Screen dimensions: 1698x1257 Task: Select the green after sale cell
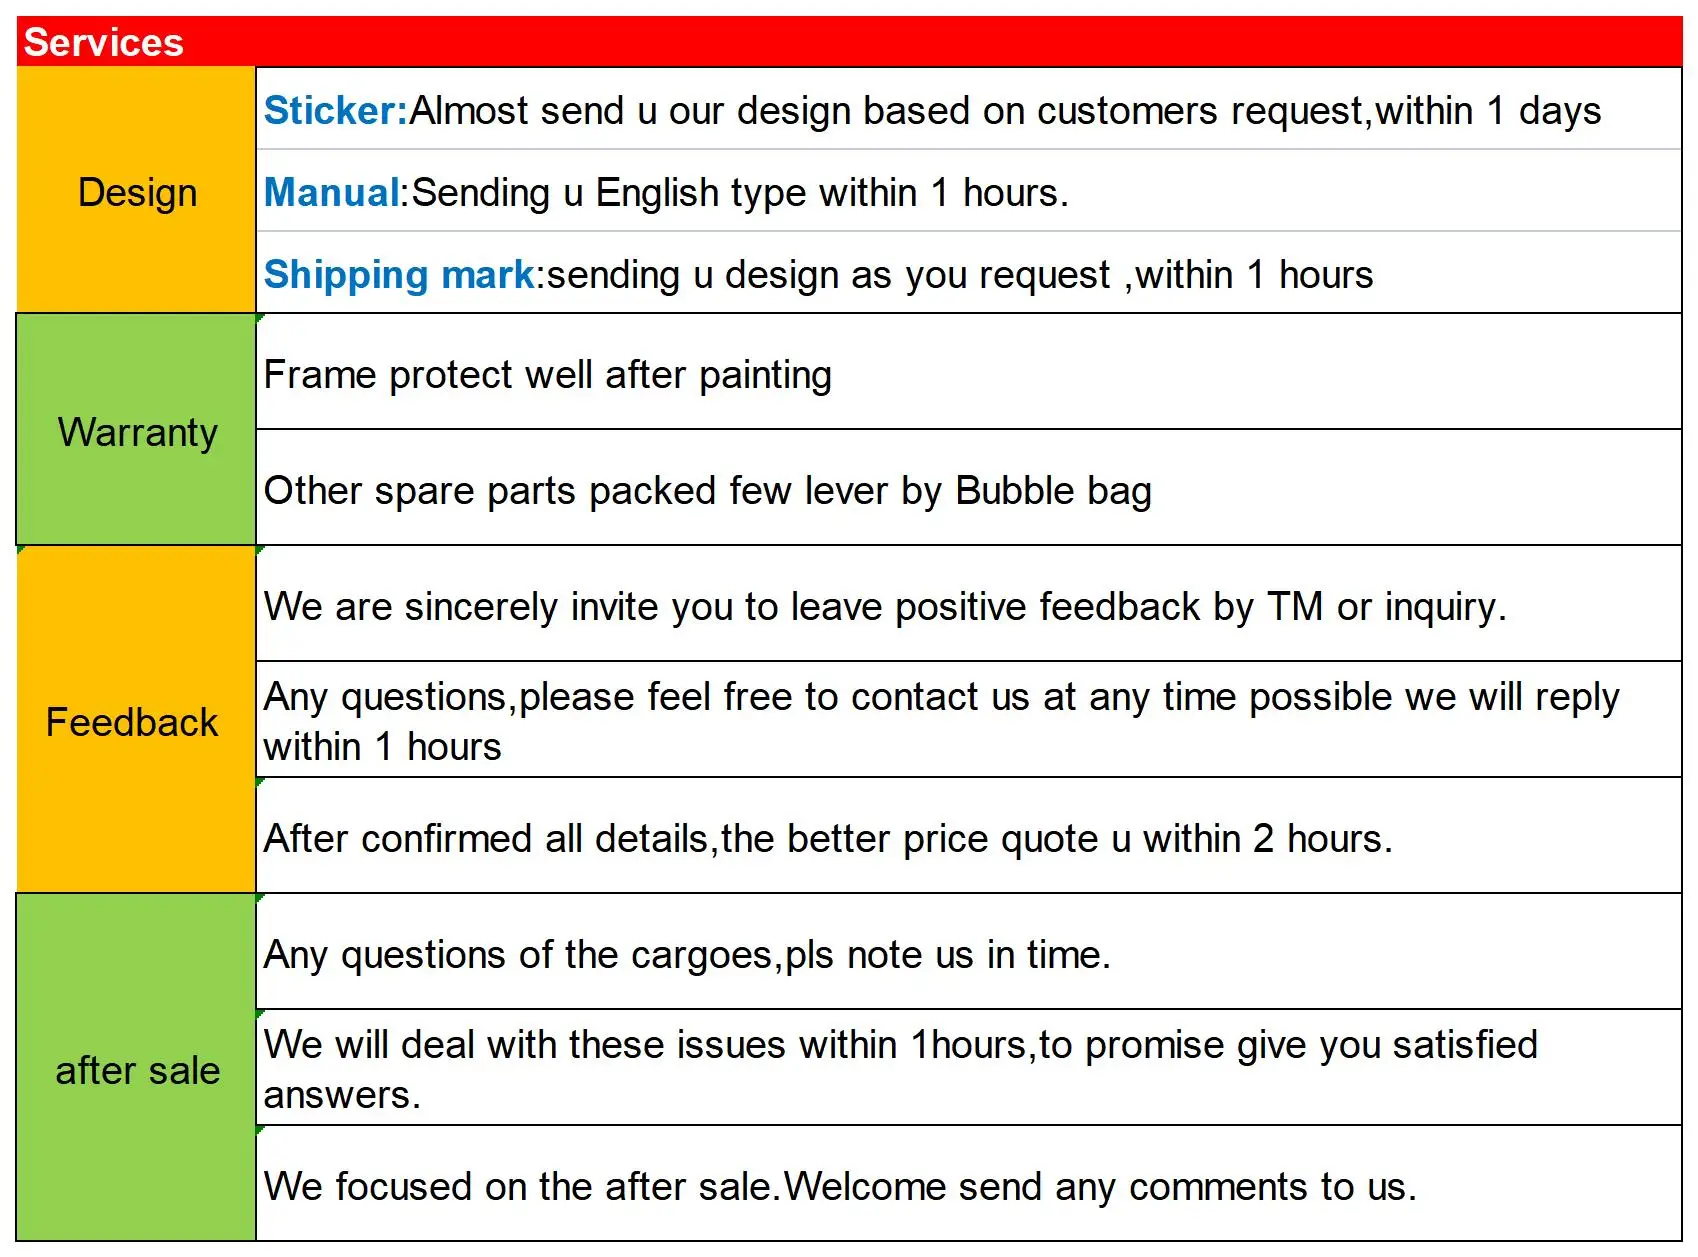[x=137, y=1070]
